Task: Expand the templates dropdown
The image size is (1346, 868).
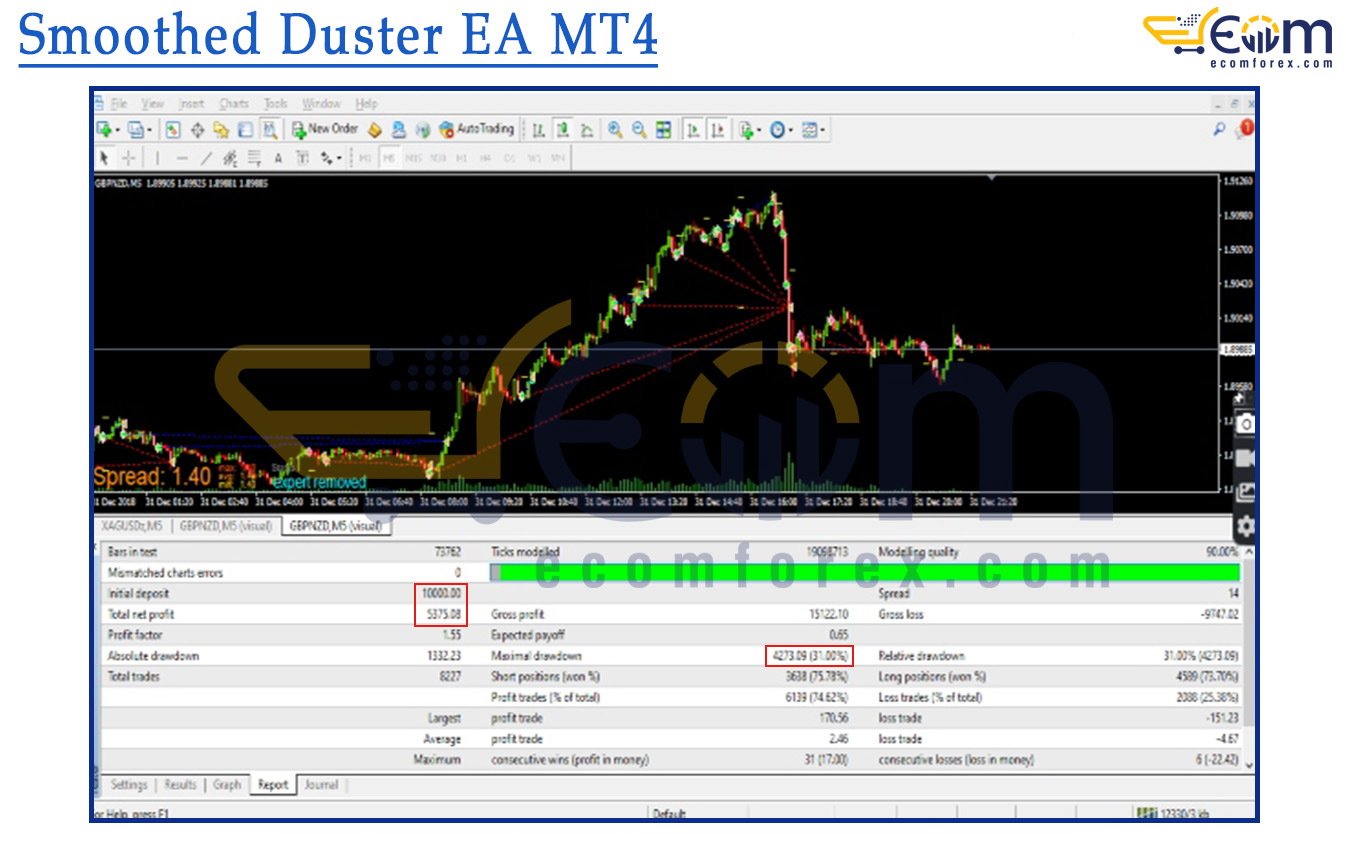Action: point(824,129)
